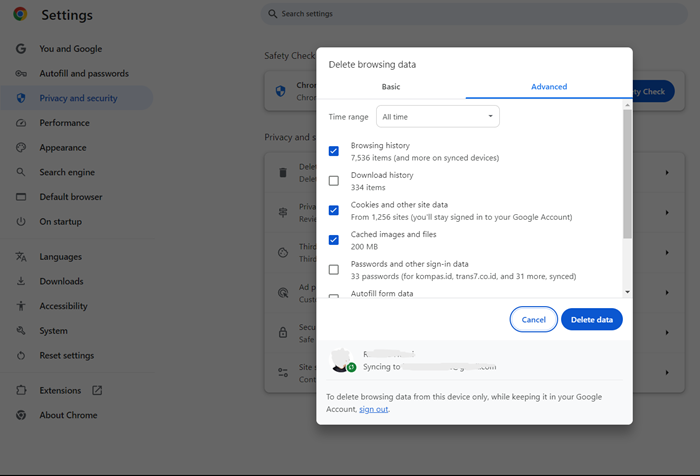Click the dialog scrollbar thumb
The height and width of the screenshot is (476, 700).
point(627,174)
